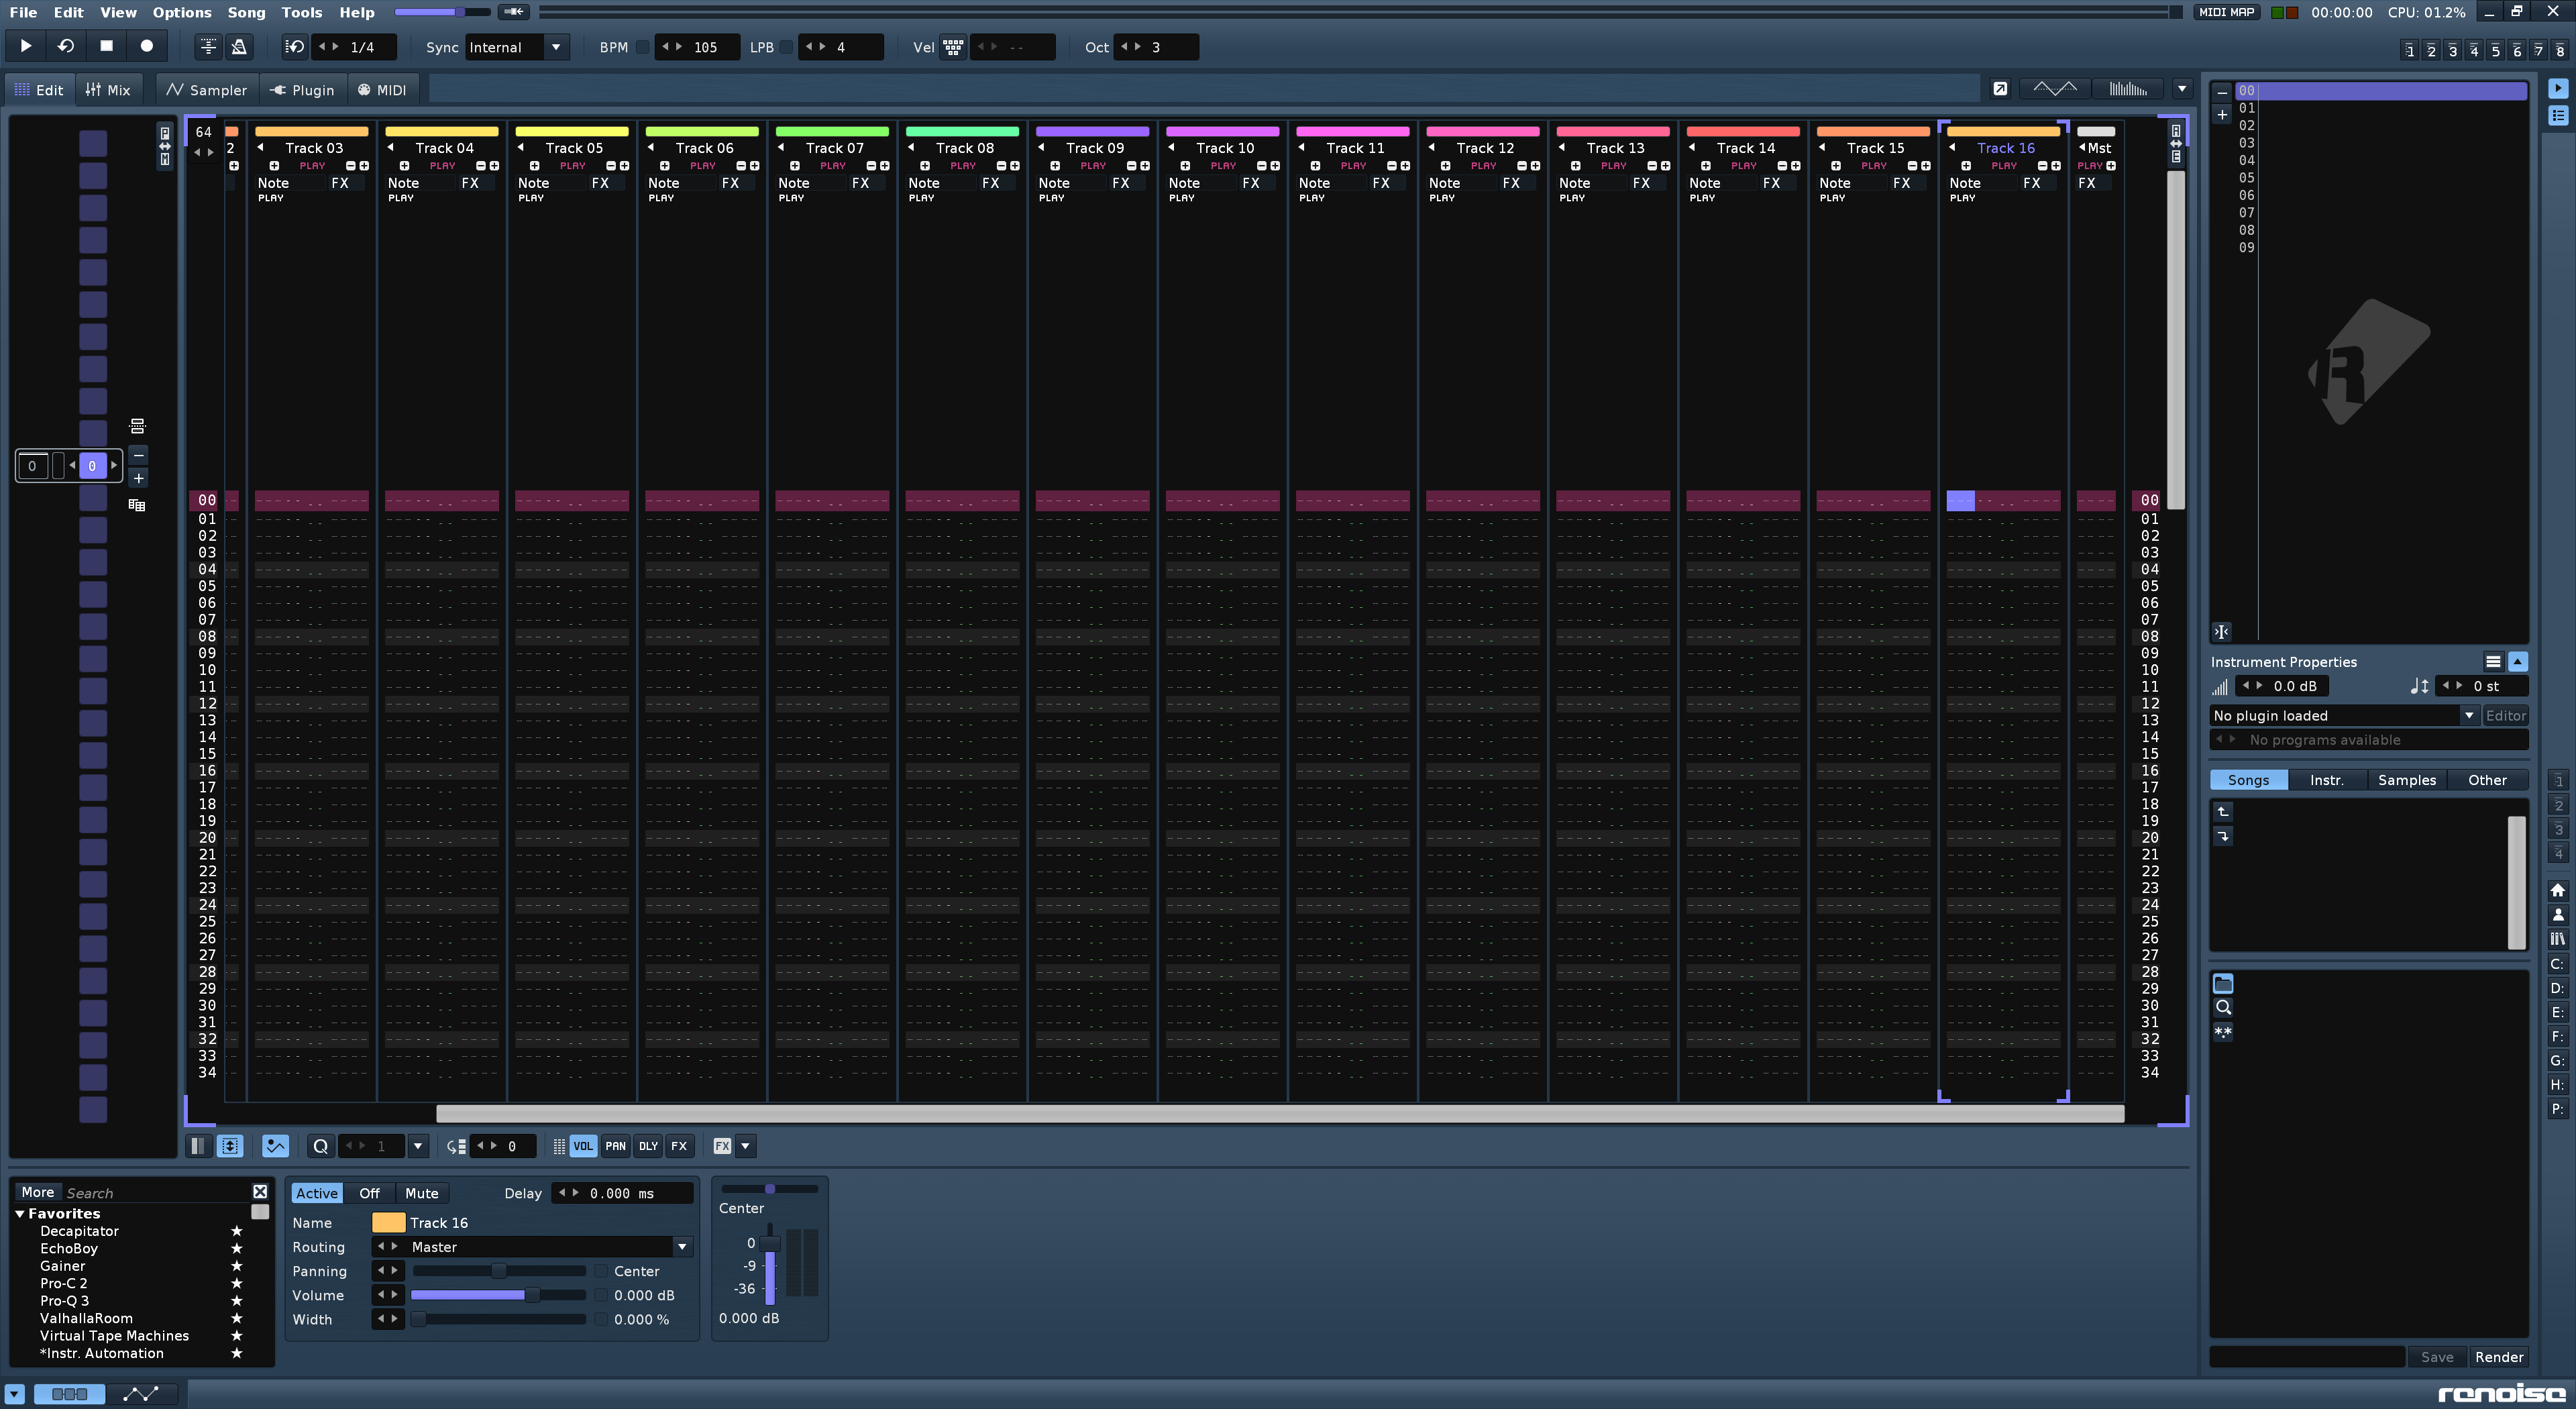This screenshot has height=1409, width=2576.
Task: Select the Samples browser category
Action: tap(2406, 780)
